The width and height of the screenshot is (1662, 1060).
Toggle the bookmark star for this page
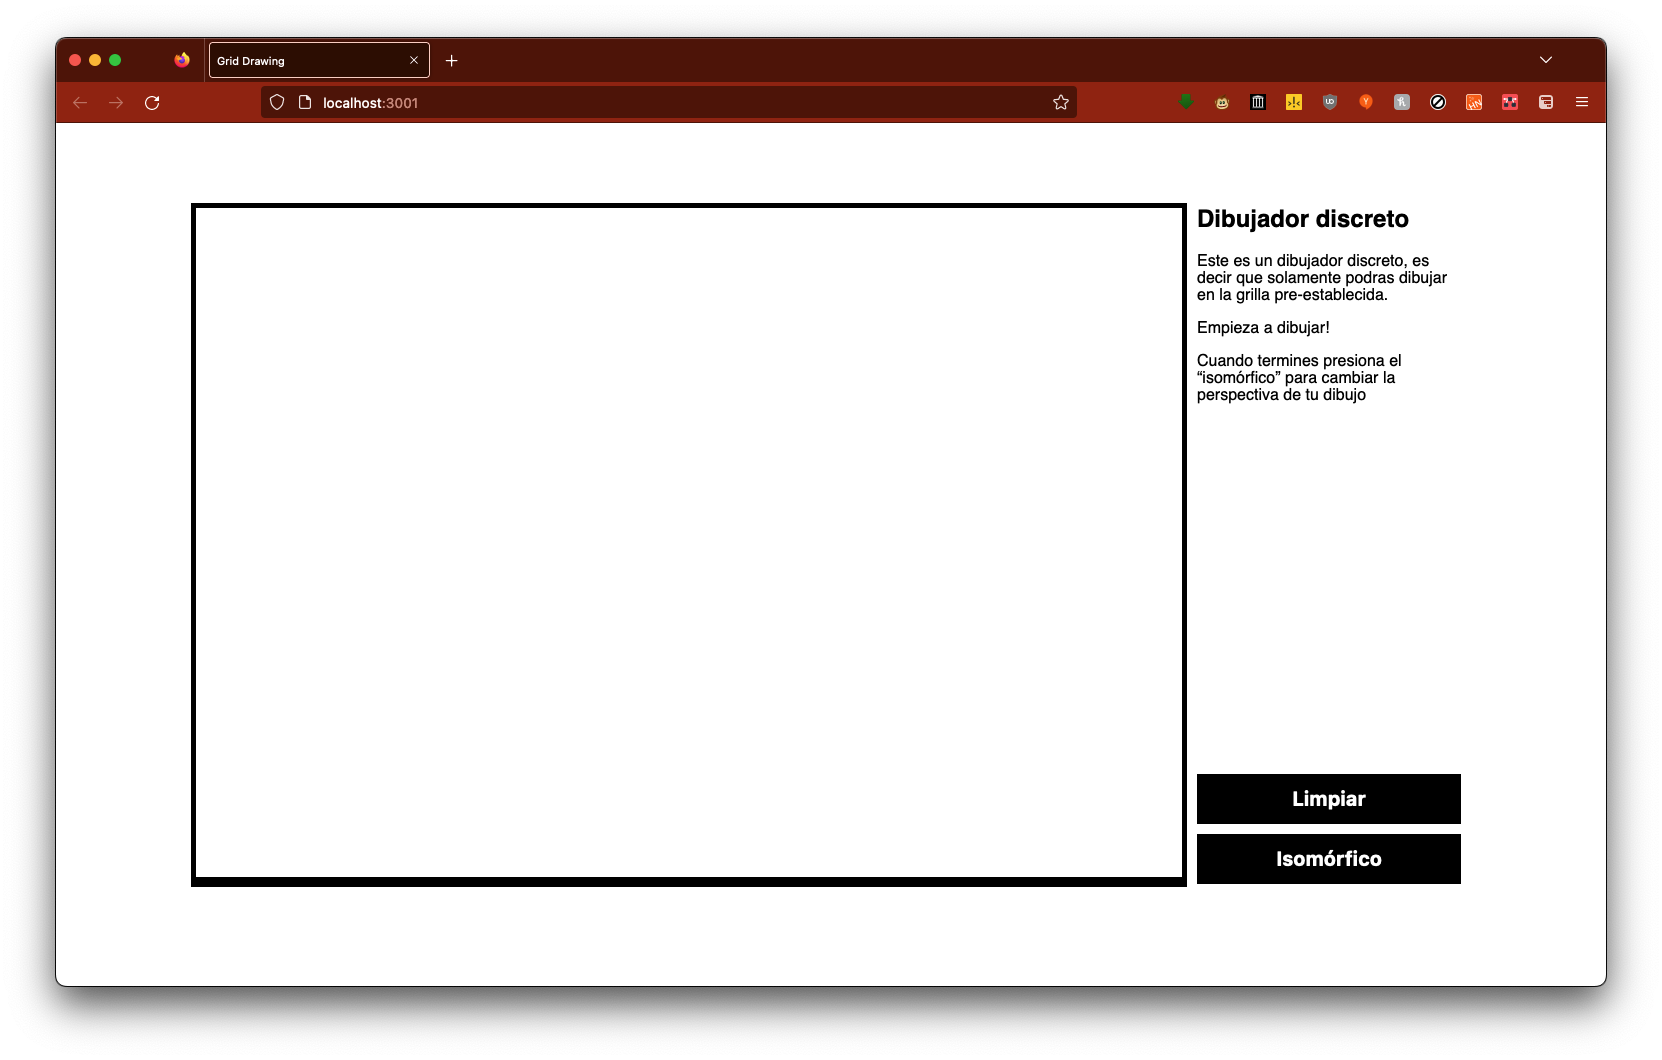point(1060,102)
